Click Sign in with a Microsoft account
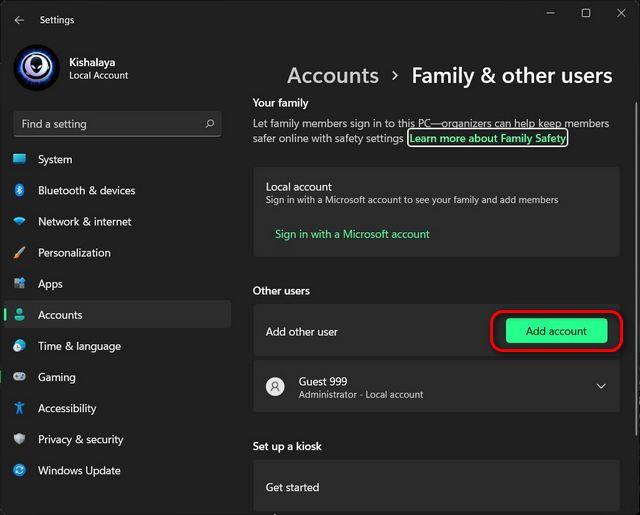The width and height of the screenshot is (640, 515). point(352,234)
